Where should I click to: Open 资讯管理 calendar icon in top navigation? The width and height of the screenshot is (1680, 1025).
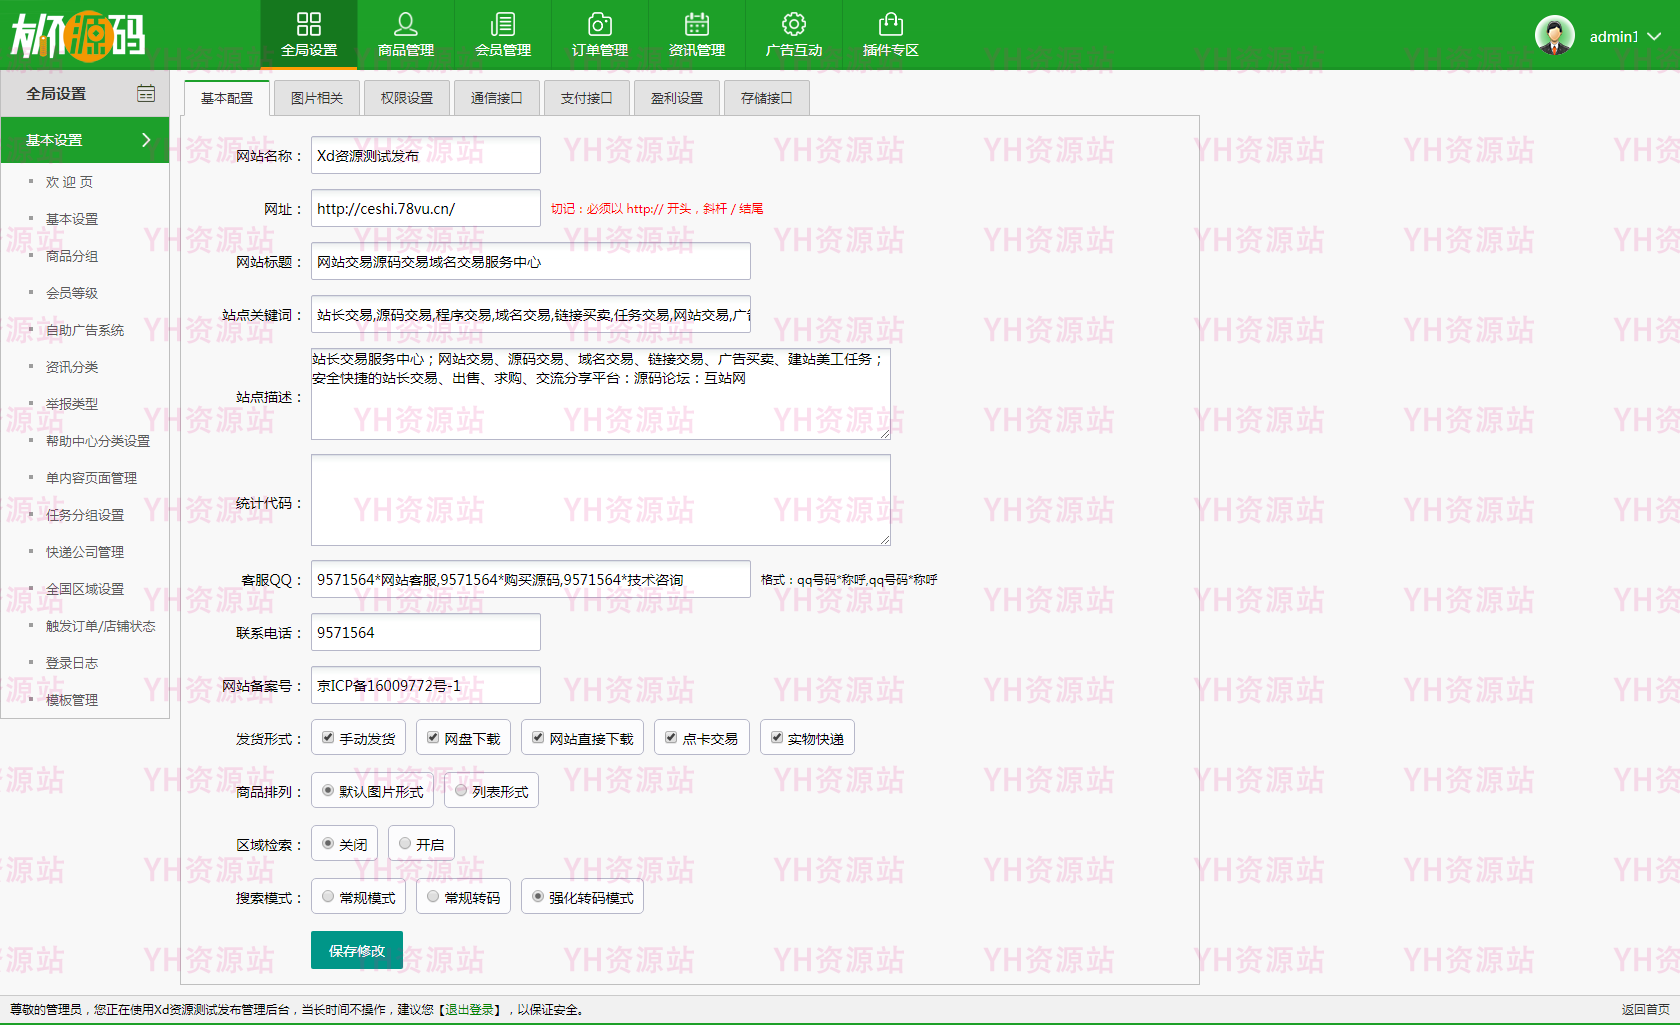coord(697,24)
